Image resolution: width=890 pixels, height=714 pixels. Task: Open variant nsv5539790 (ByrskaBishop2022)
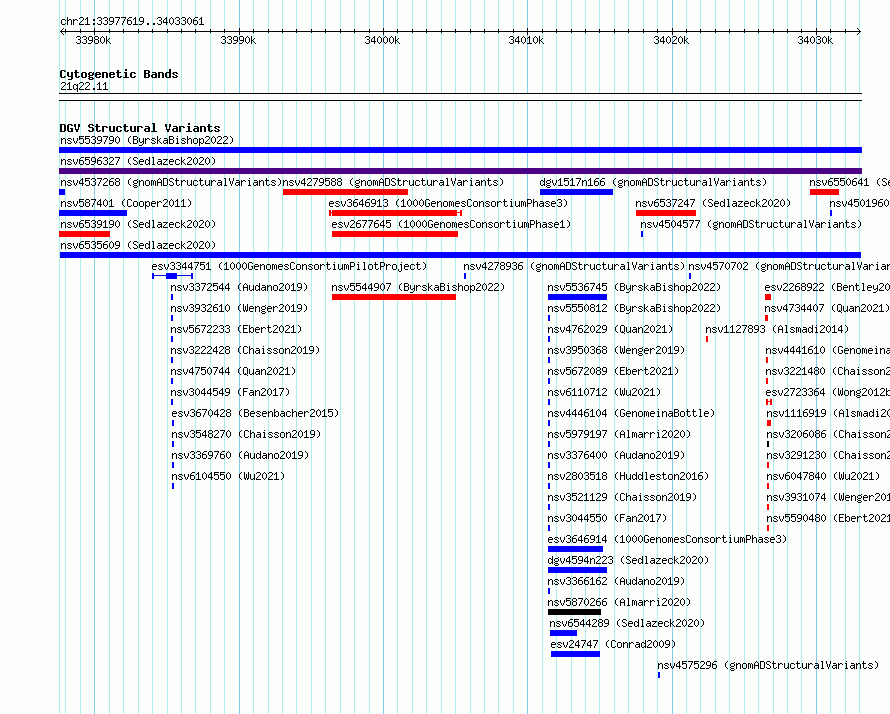[147, 140]
